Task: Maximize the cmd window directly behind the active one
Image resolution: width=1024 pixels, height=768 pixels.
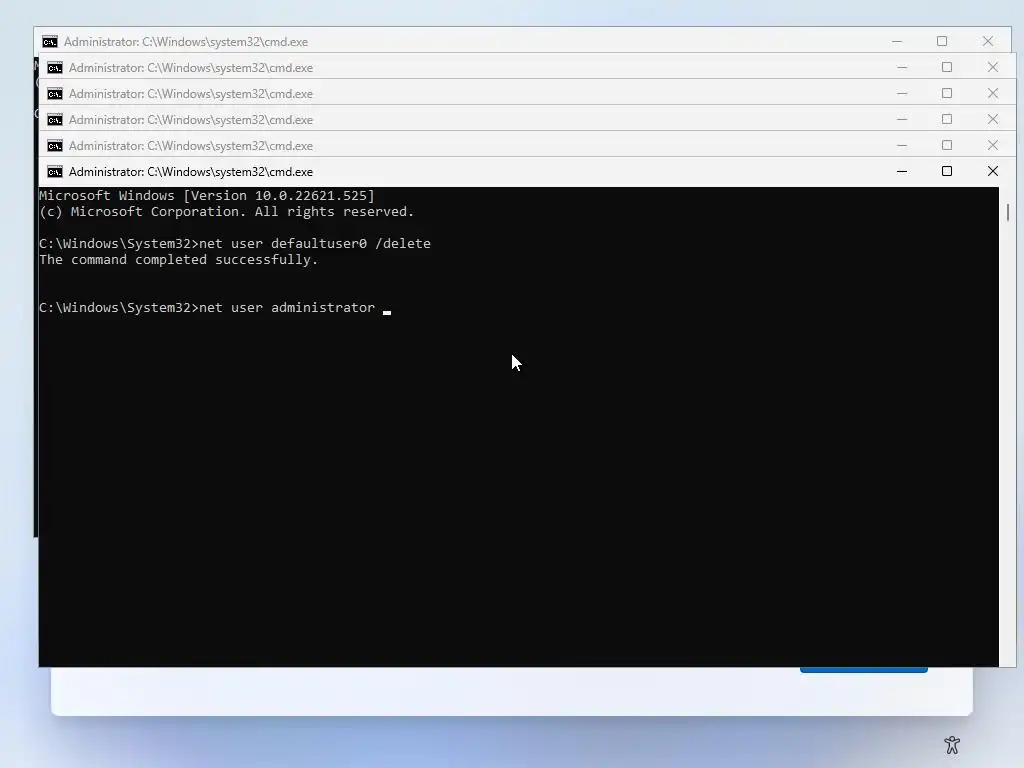Action: tap(947, 145)
